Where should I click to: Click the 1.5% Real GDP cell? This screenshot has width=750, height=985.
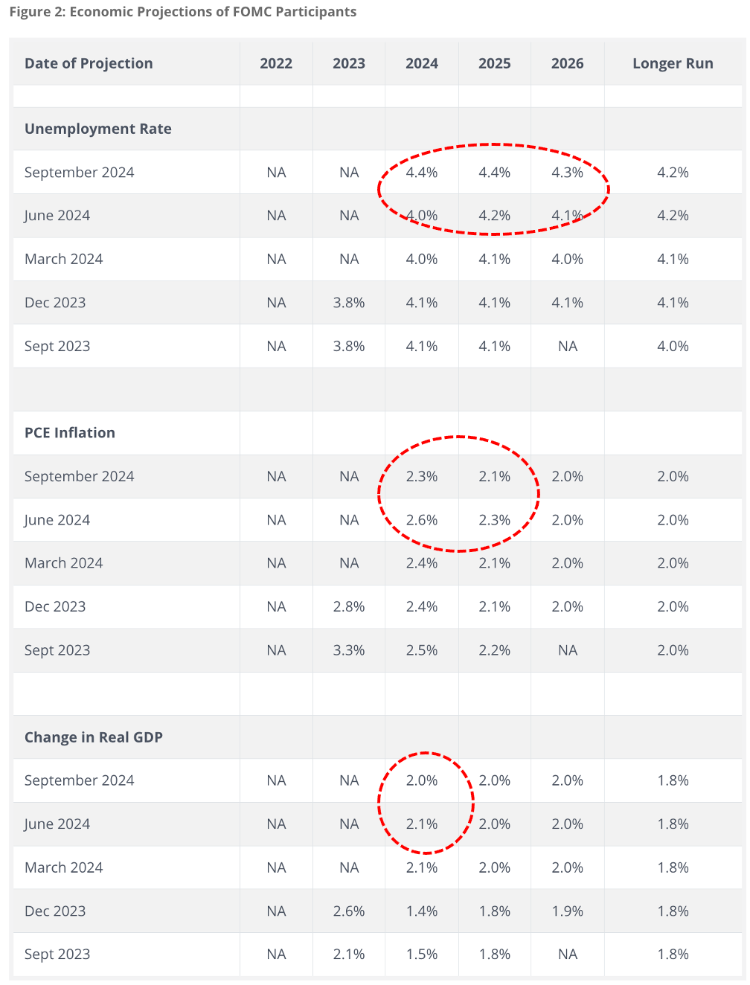pyautogui.click(x=422, y=954)
